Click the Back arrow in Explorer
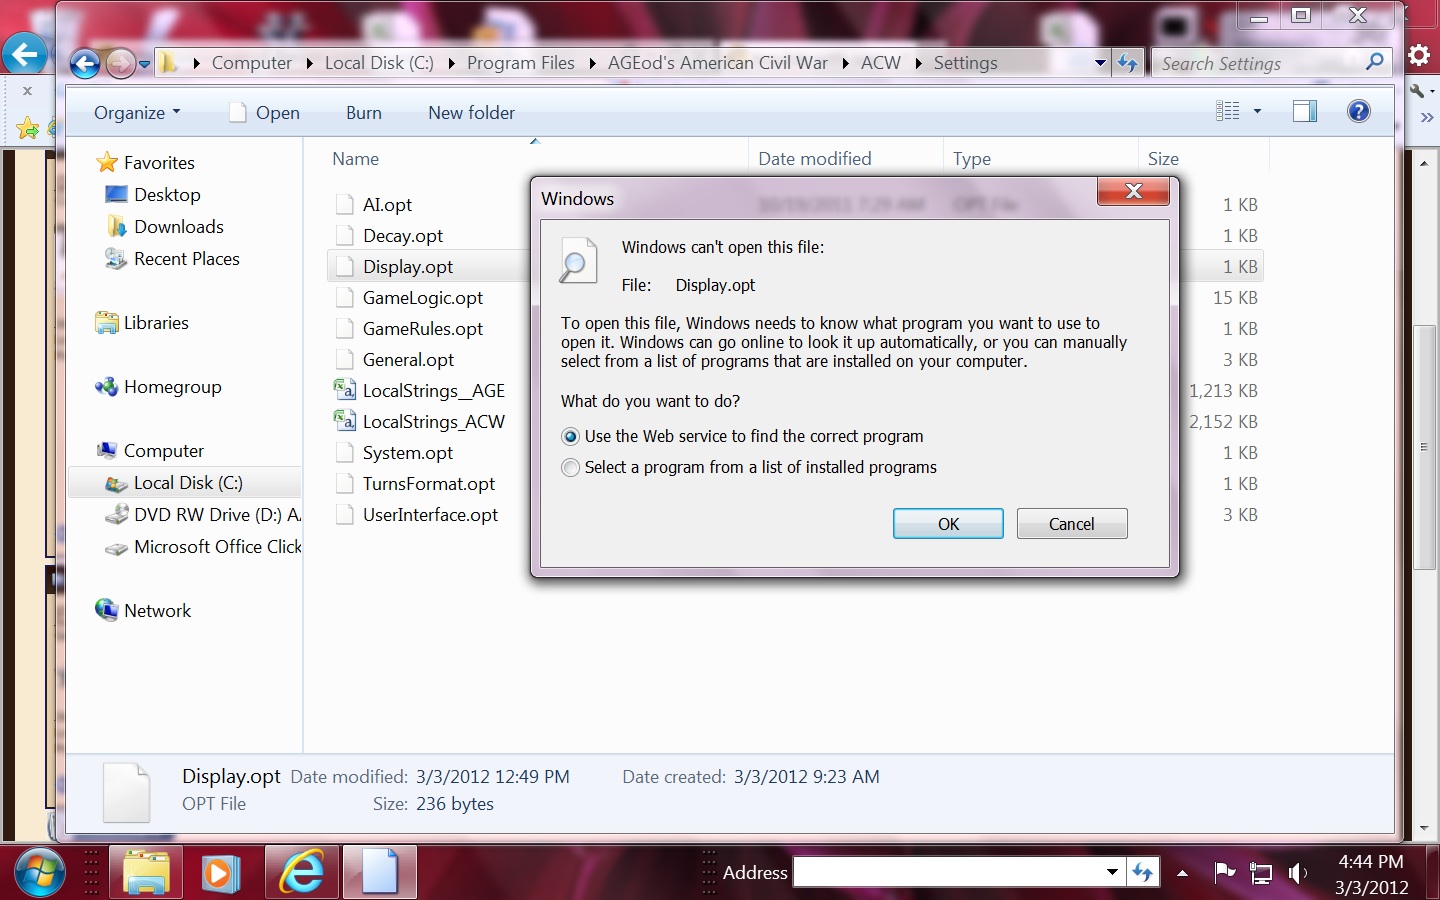Viewport: 1440px width, 900px height. (85, 64)
